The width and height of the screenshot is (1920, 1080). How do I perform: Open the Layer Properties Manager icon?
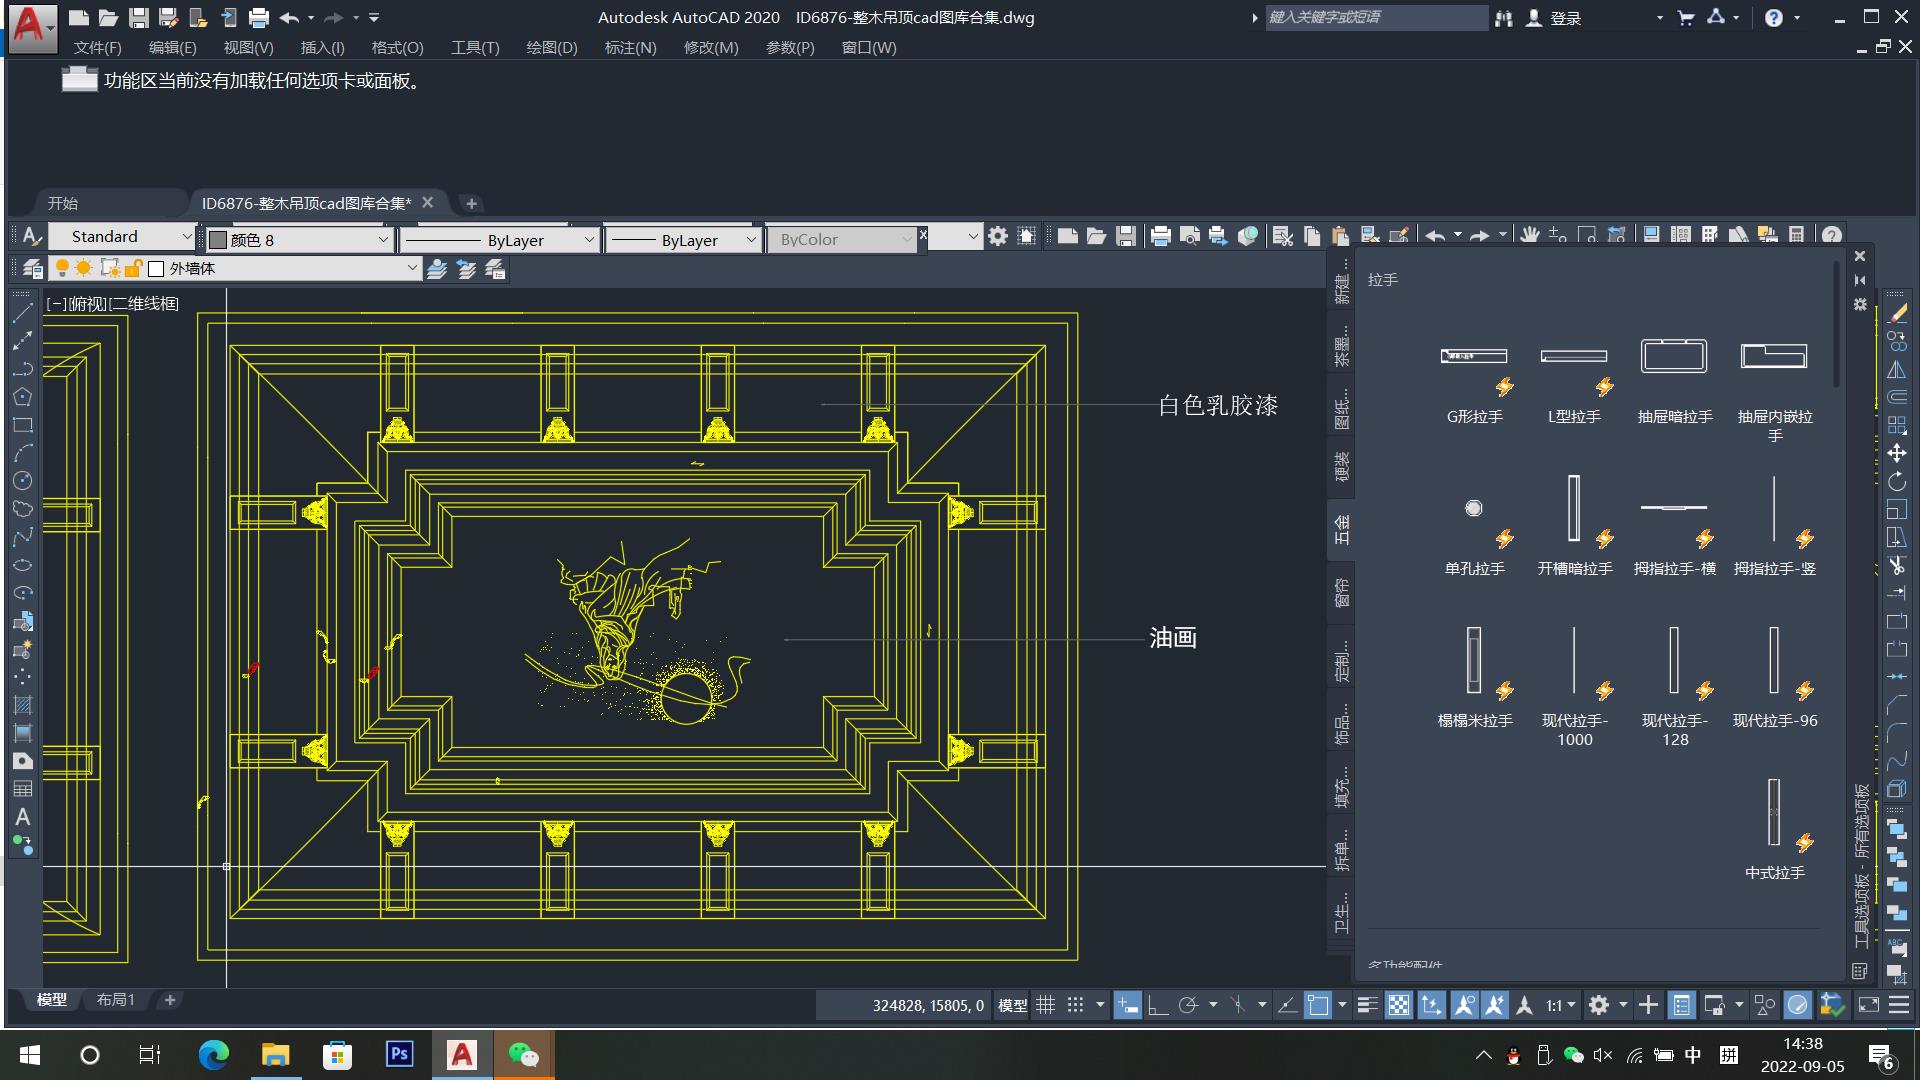pyautogui.click(x=33, y=269)
